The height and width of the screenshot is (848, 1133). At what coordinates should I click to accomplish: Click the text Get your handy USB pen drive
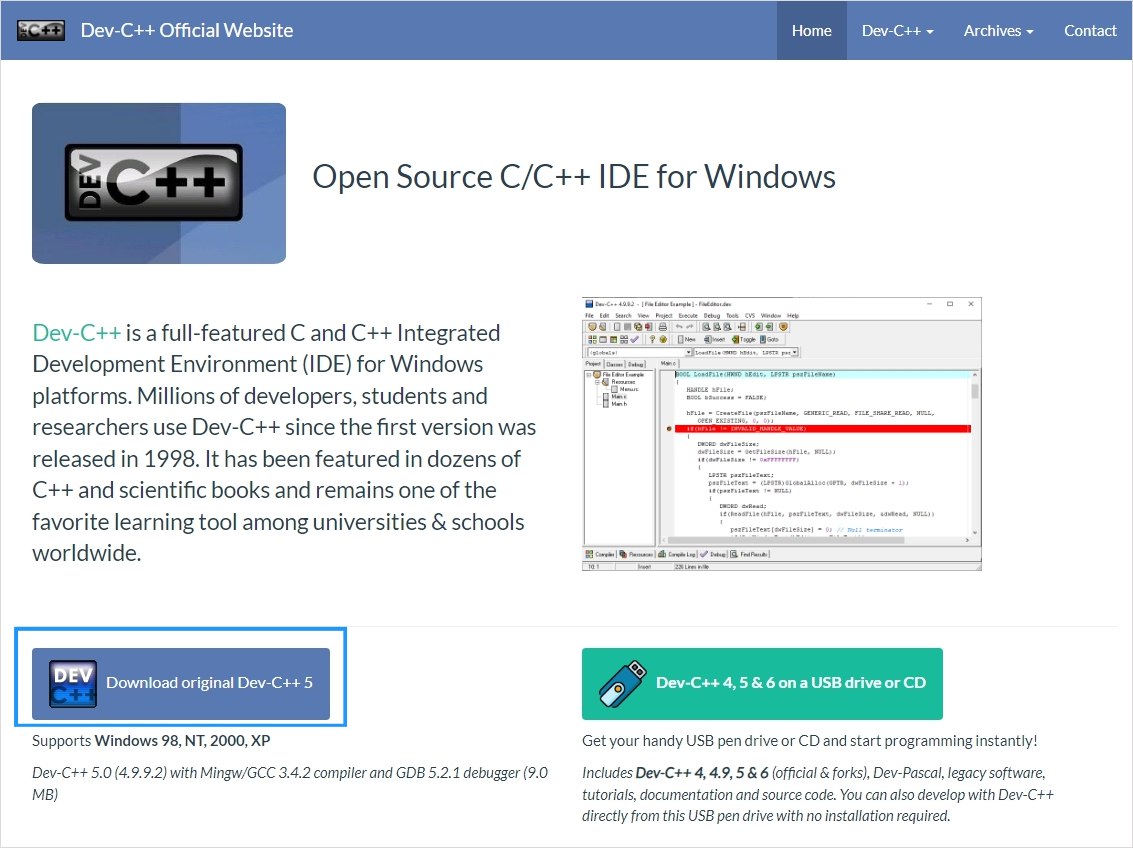(x=809, y=740)
